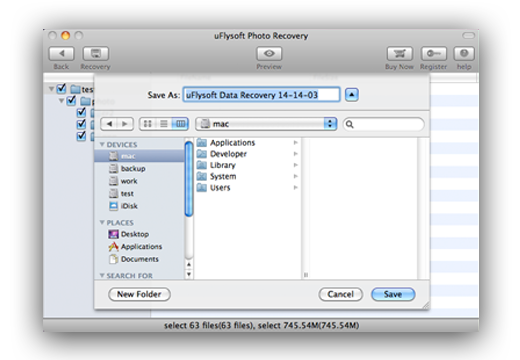Expand the Users folder row arrow
The height and width of the screenshot is (360, 520).
click(295, 188)
